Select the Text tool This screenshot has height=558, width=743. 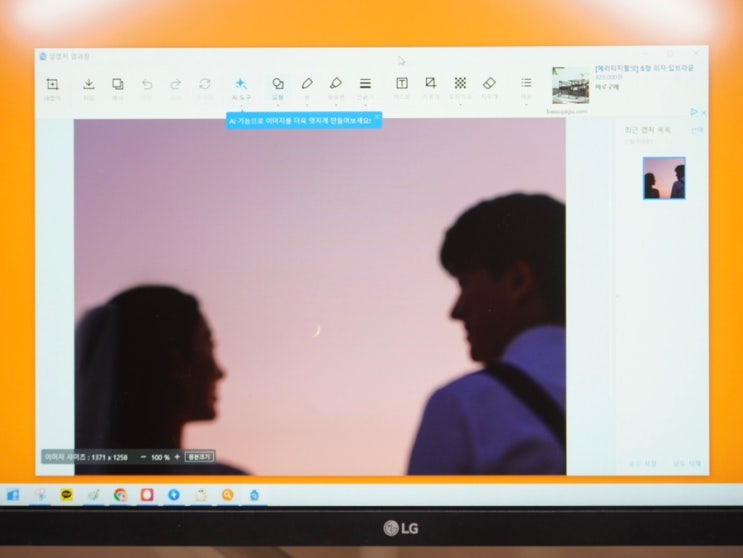tap(402, 83)
